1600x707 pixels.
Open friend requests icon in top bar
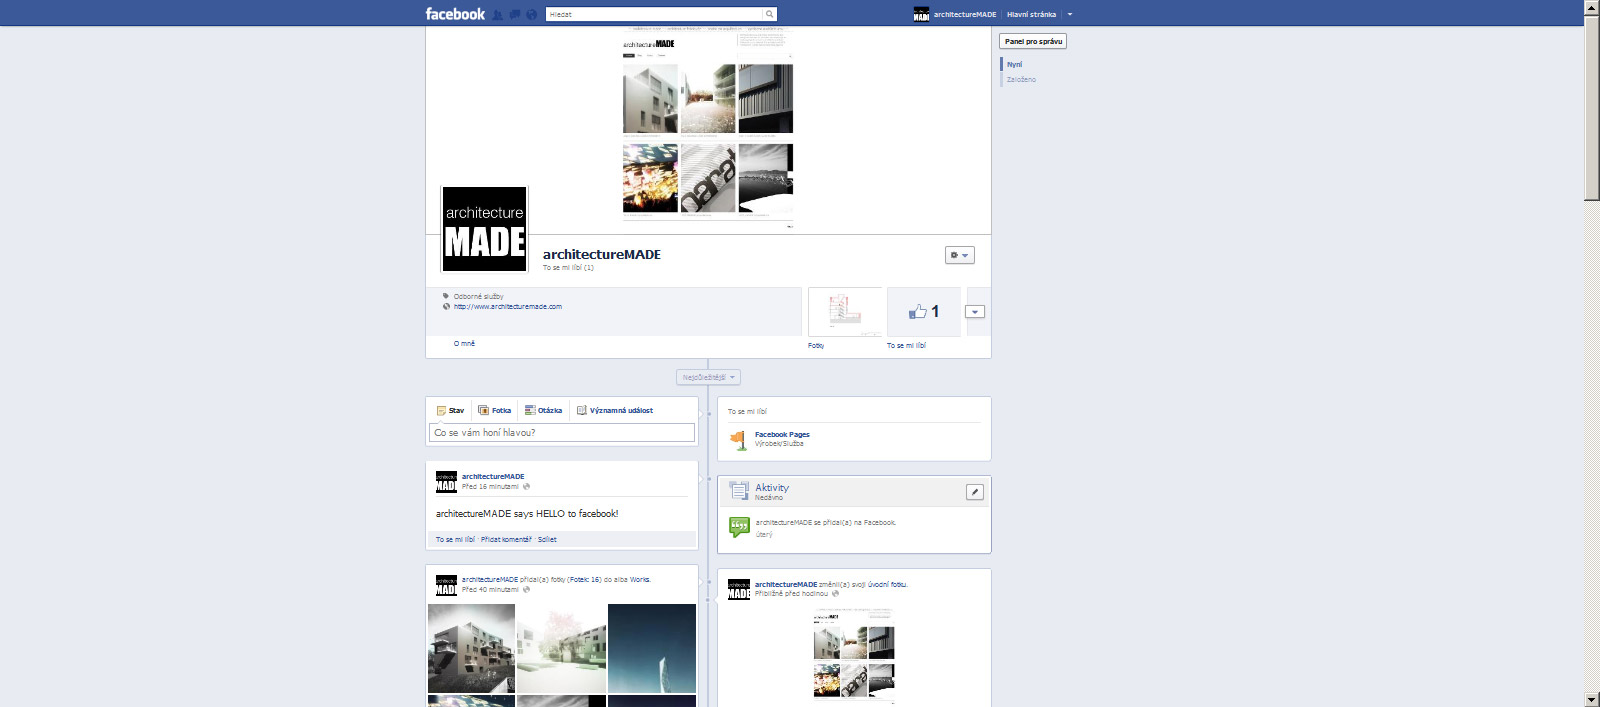coord(498,15)
